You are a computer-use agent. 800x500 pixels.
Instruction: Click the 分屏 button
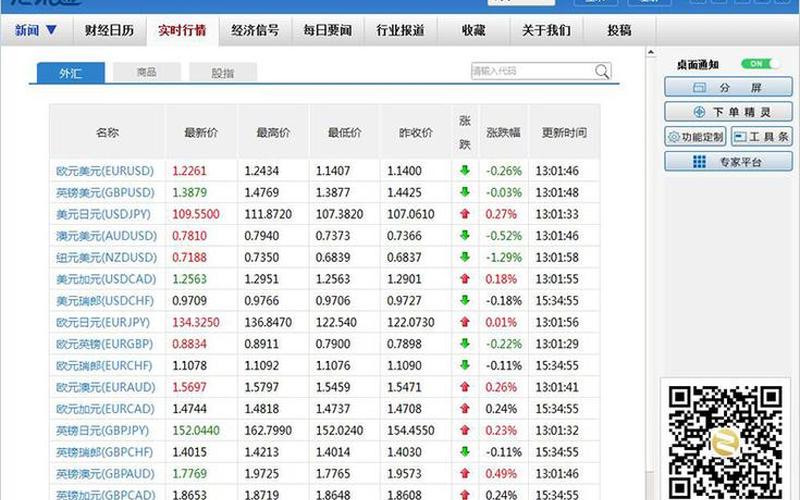728,87
